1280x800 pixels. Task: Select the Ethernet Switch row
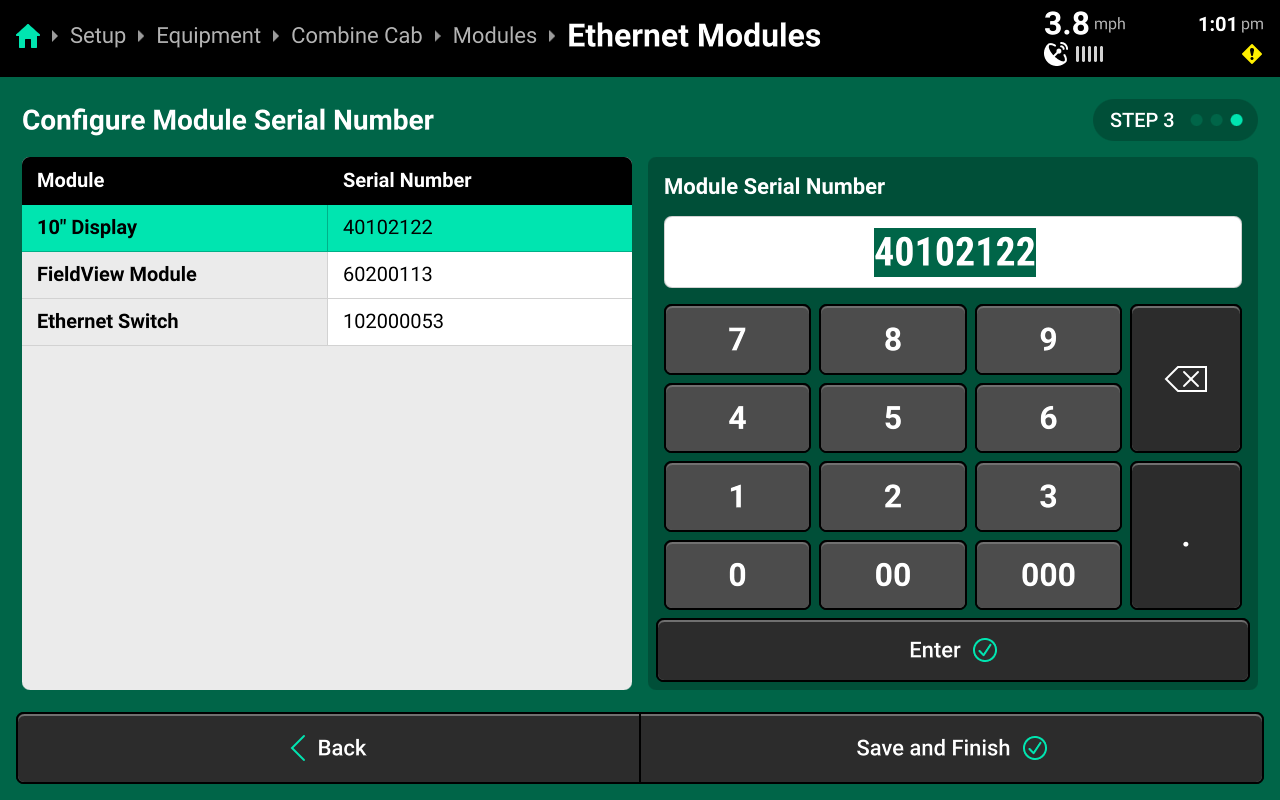click(327, 322)
